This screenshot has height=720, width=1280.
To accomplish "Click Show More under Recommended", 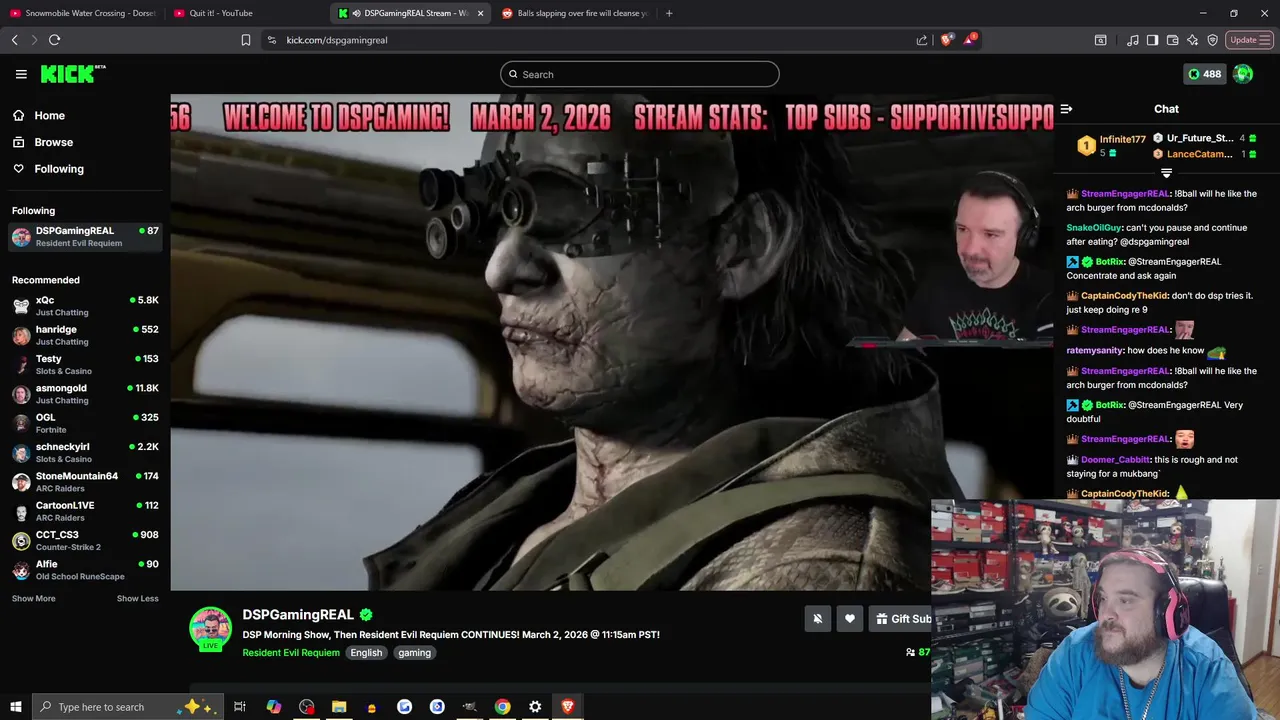I will (x=33, y=598).
